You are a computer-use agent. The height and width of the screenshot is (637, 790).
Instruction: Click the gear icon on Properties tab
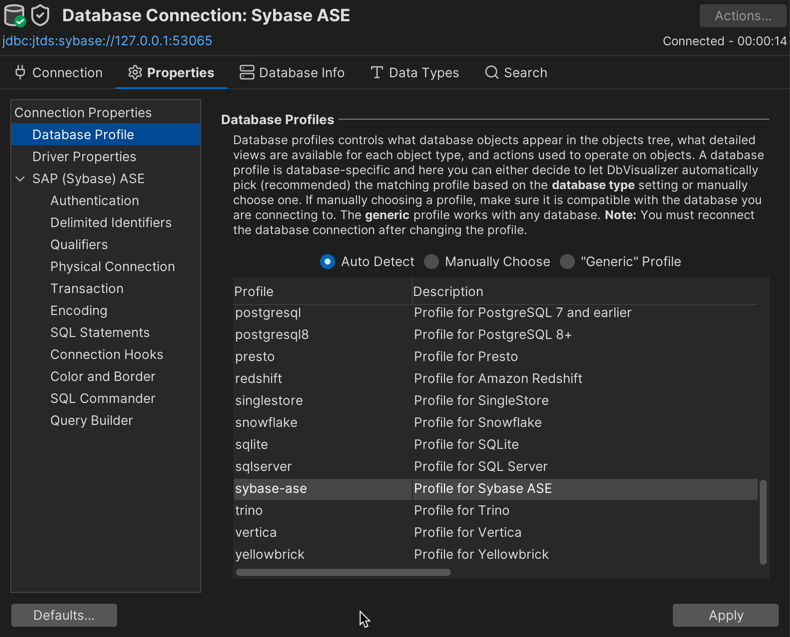[x=135, y=73]
